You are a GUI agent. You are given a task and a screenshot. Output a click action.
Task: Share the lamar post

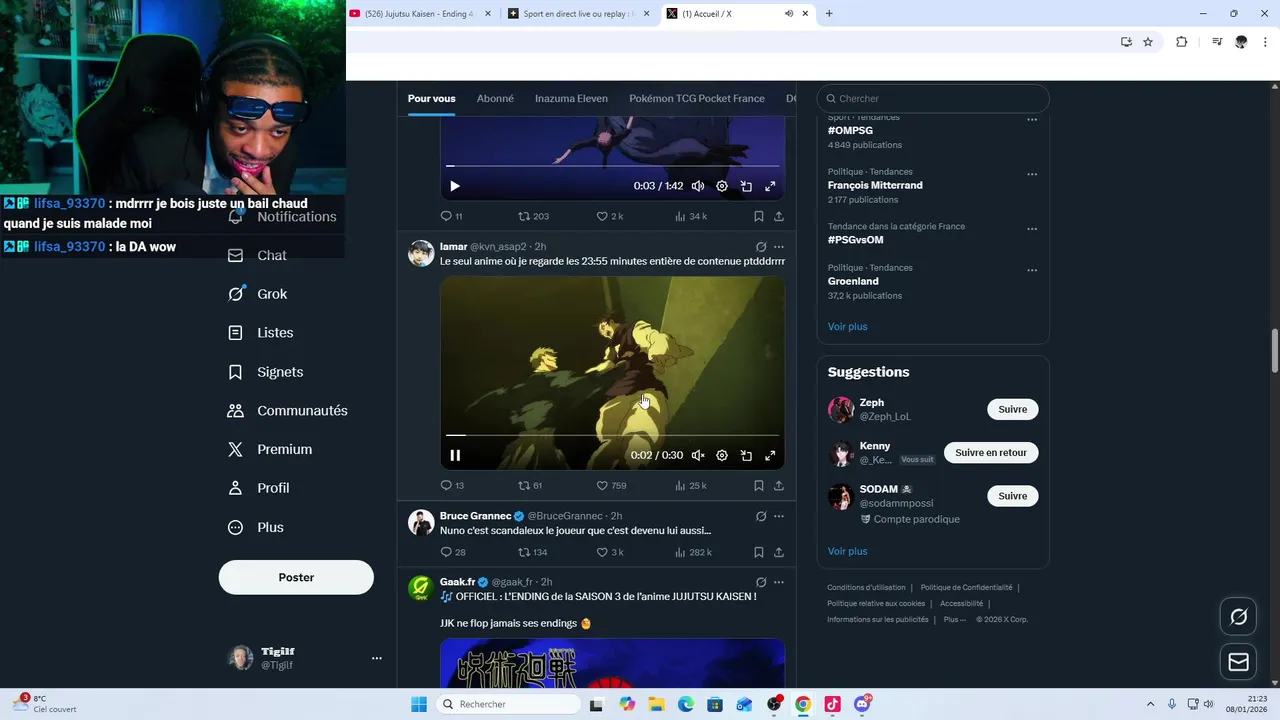tap(779, 486)
